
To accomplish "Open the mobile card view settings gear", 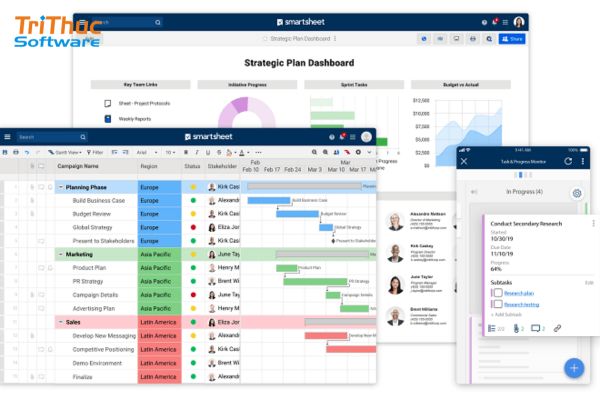I will 577,193.
